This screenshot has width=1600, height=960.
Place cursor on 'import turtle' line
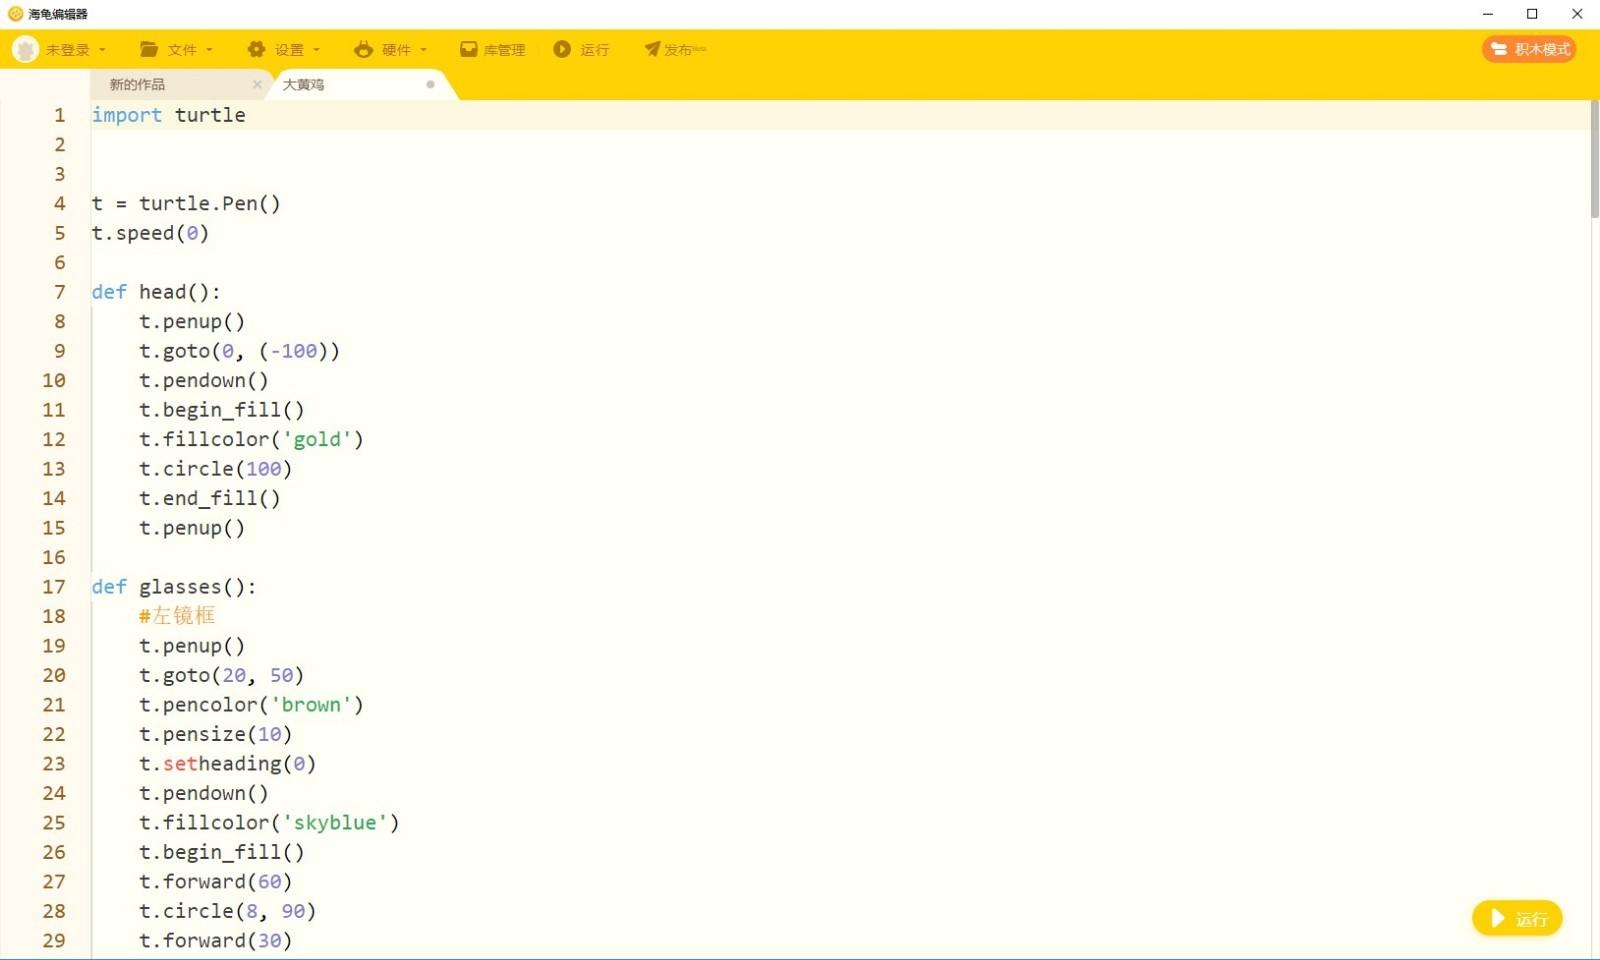point(168,115)
